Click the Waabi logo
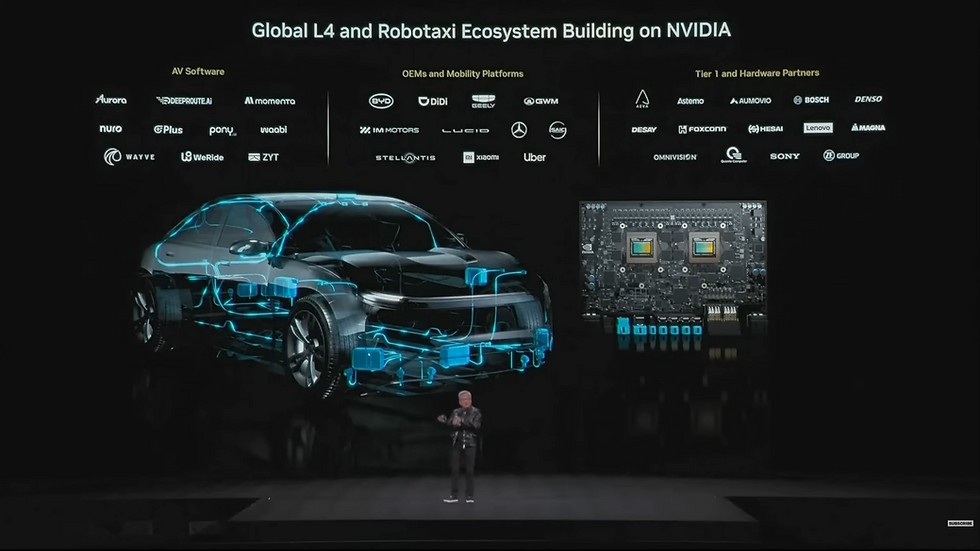Screen dimensions: 980x551 tap(274, 129)
